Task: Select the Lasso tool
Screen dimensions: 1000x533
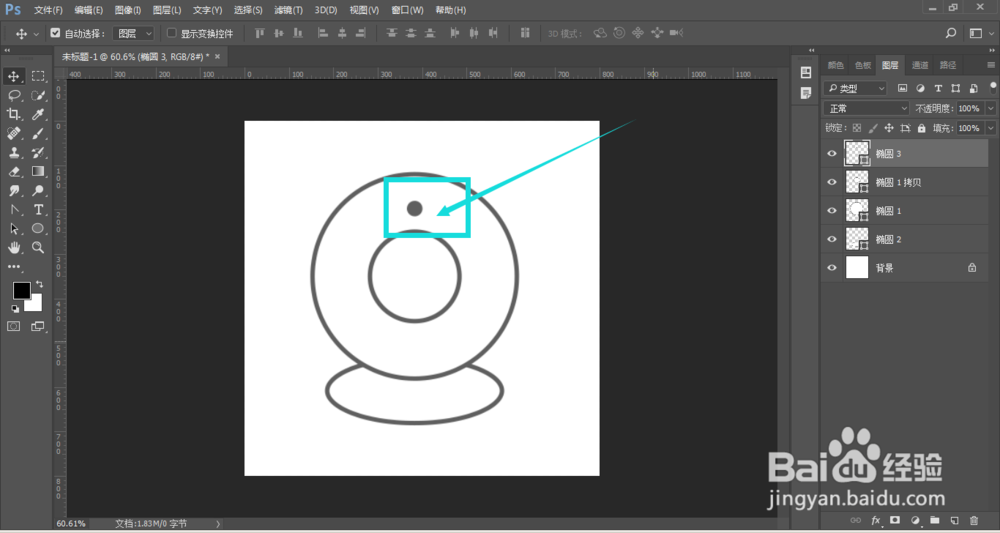Action: click(x=14, y=96)
